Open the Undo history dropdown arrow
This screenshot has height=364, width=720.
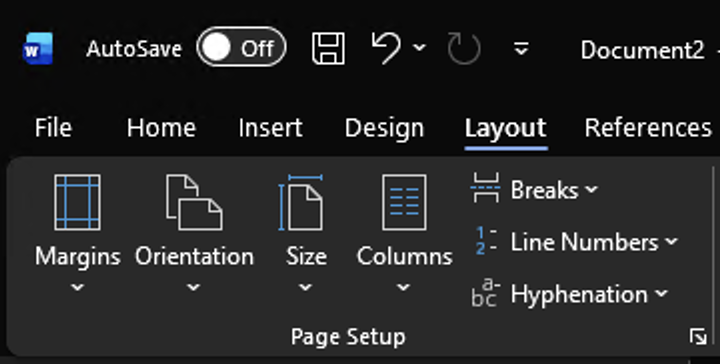(419, 47)
